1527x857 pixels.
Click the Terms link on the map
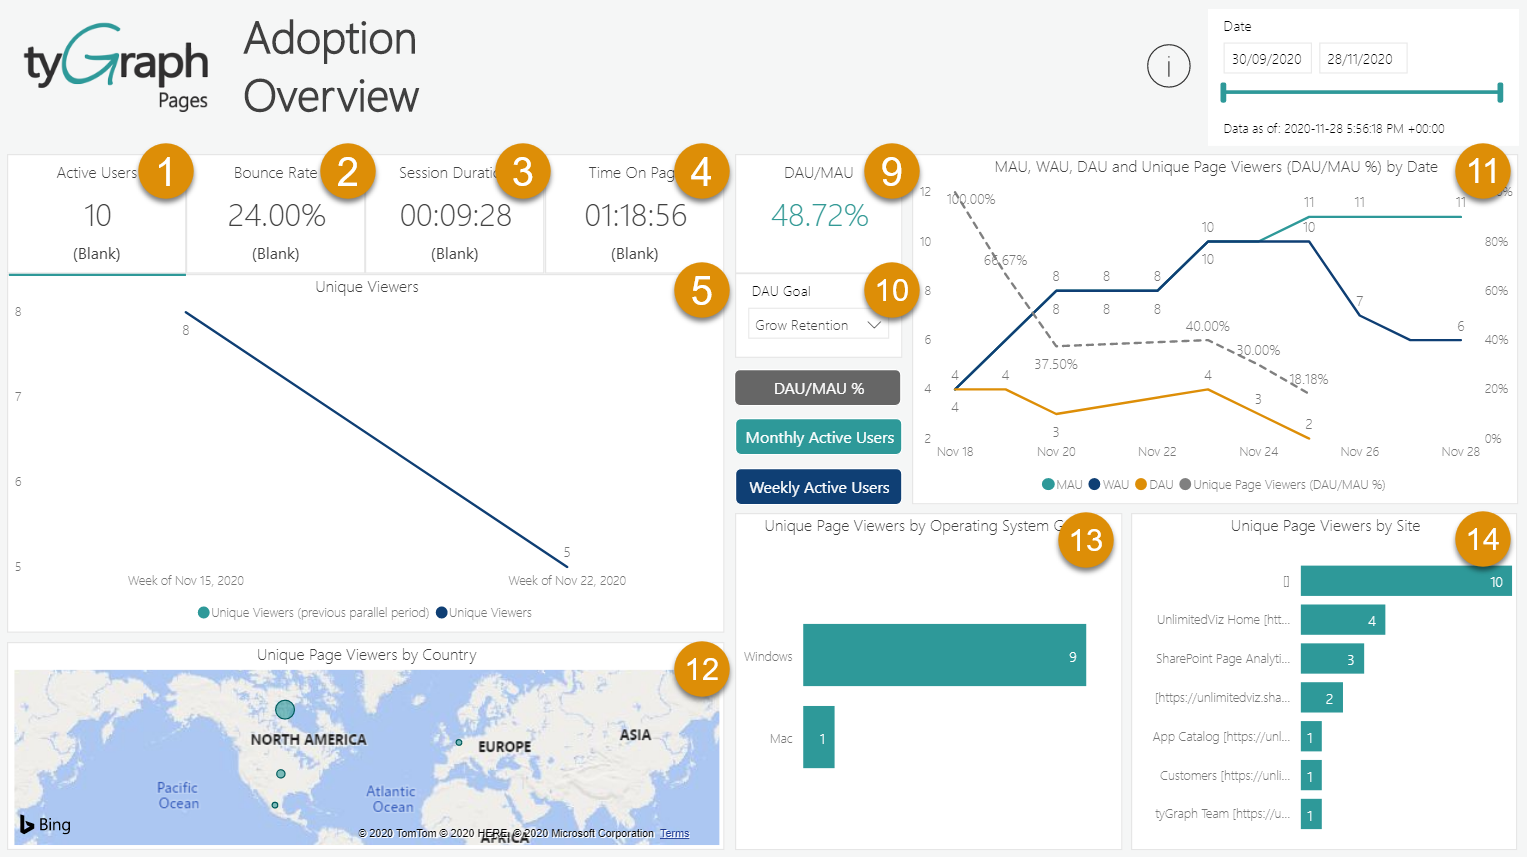click(x=674, y=833)
